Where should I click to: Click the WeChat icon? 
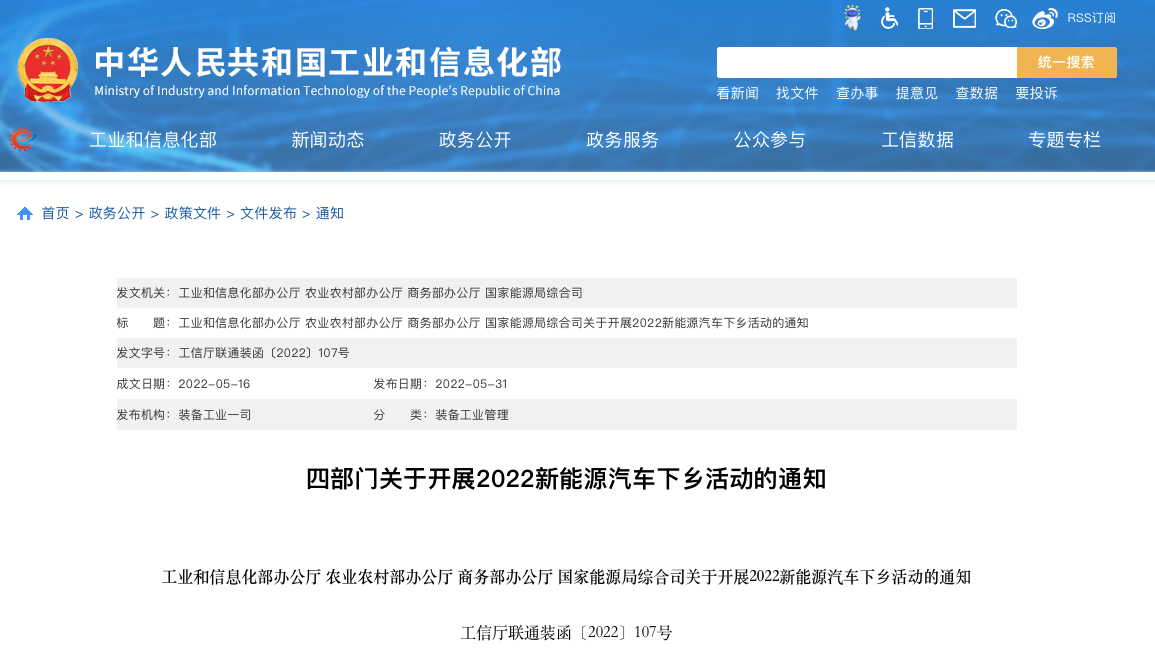point(1005,18)
